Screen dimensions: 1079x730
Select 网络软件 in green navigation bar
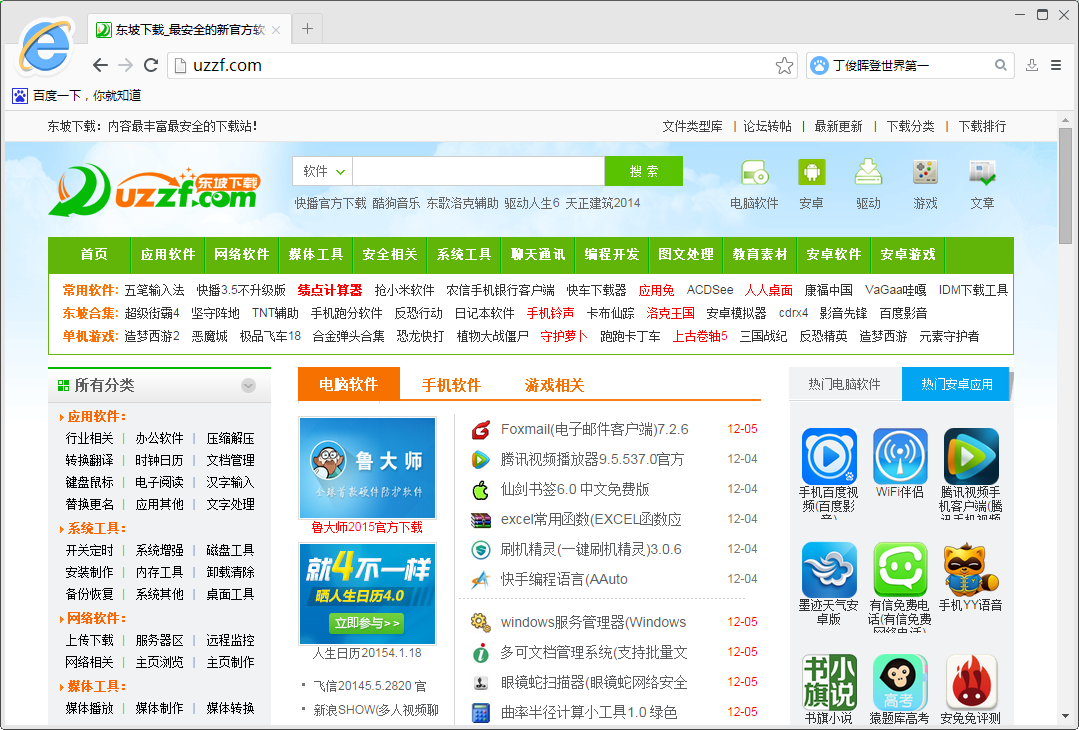click(x=242, y=255)
